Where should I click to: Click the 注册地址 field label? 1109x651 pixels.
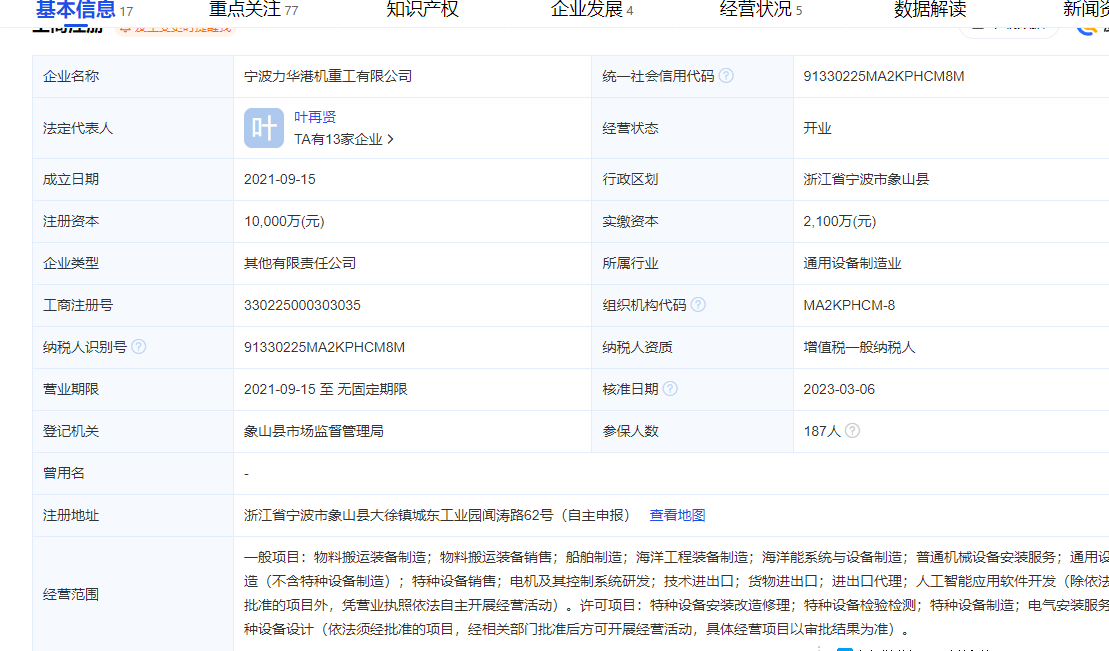(71, 515)
